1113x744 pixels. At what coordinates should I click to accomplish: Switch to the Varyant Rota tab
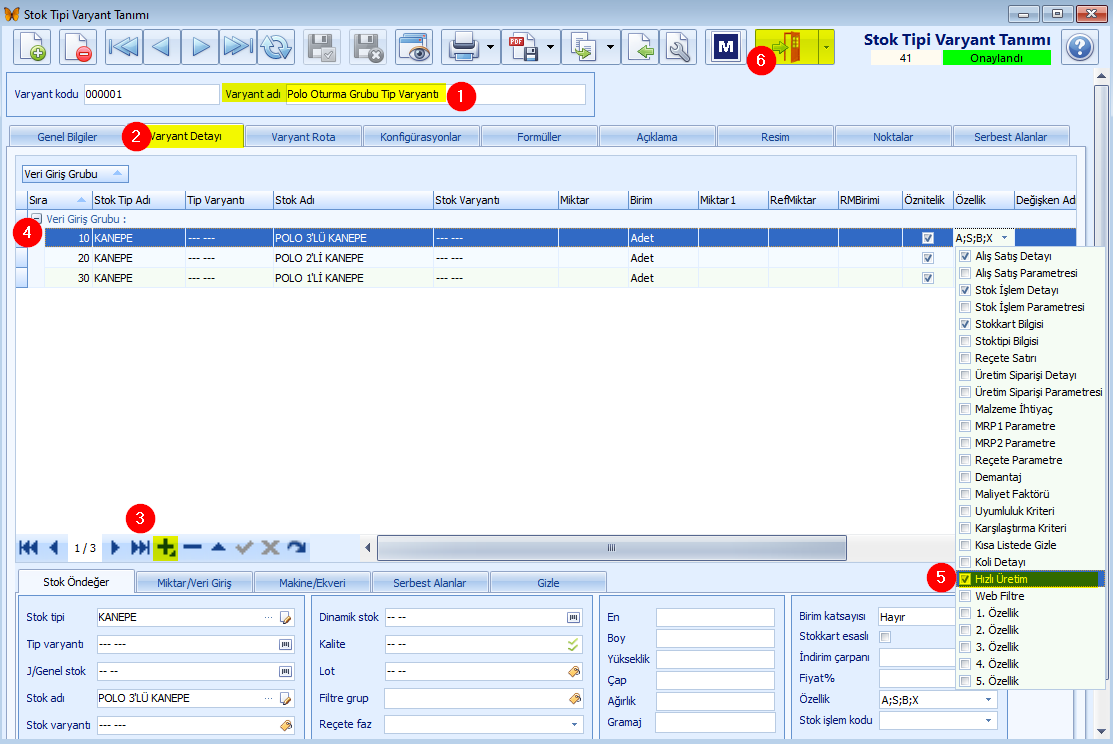click(303, 137)
